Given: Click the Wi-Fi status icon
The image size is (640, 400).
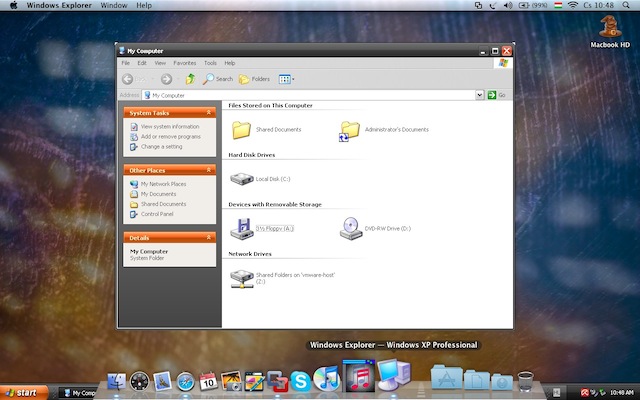Looking at the screenshot, I should pos(573,5).
